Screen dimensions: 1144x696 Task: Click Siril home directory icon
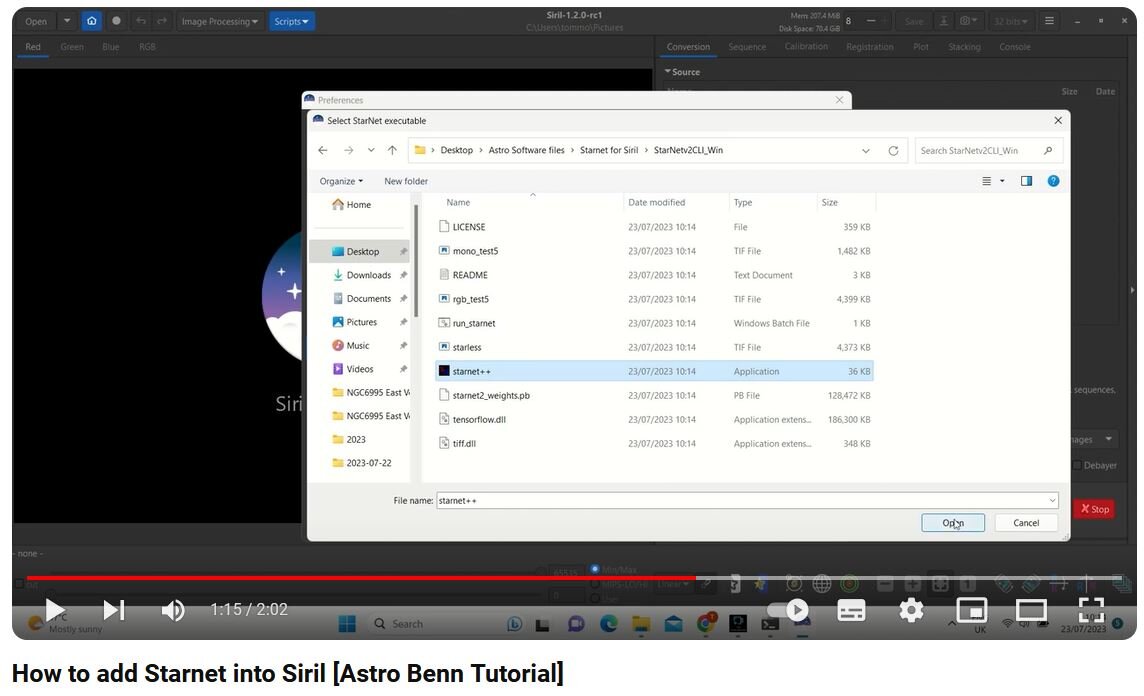click(91, 21)
